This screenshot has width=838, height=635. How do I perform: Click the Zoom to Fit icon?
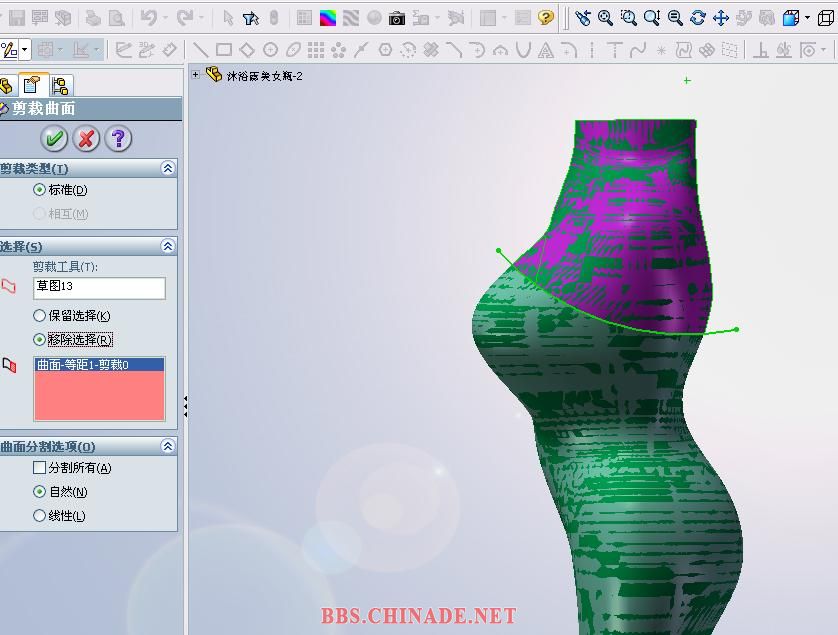click(x=606, y=18)
